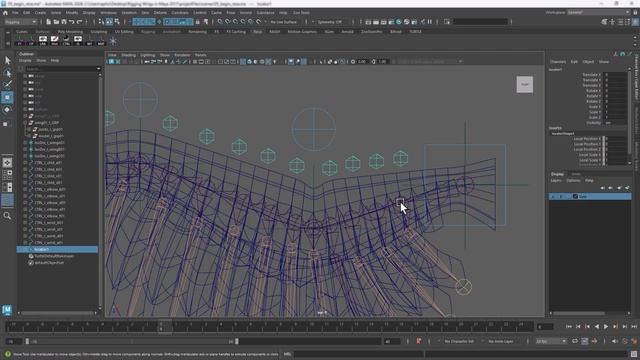Open the No Character Set dropdown
Screen dimensions: 640x360
click(x=458, y=341)
